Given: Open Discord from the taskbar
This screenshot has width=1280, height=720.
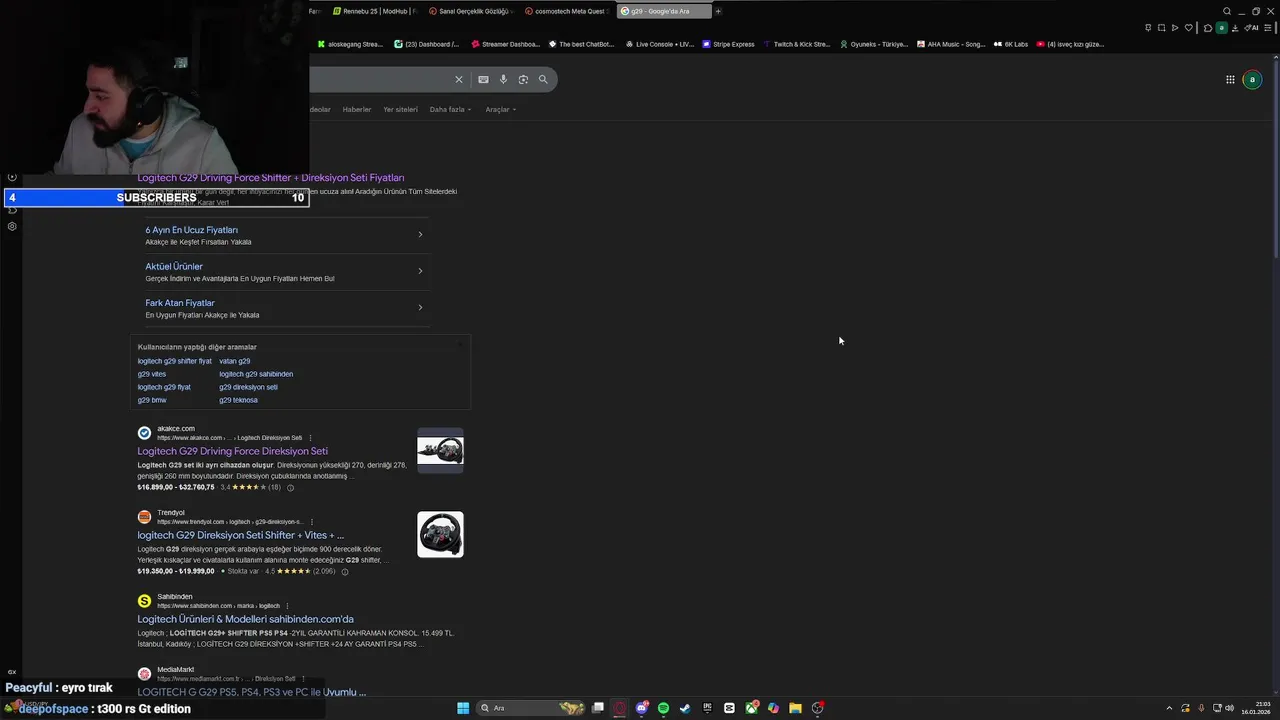Looking at the screenshot, I should [642, 708].
